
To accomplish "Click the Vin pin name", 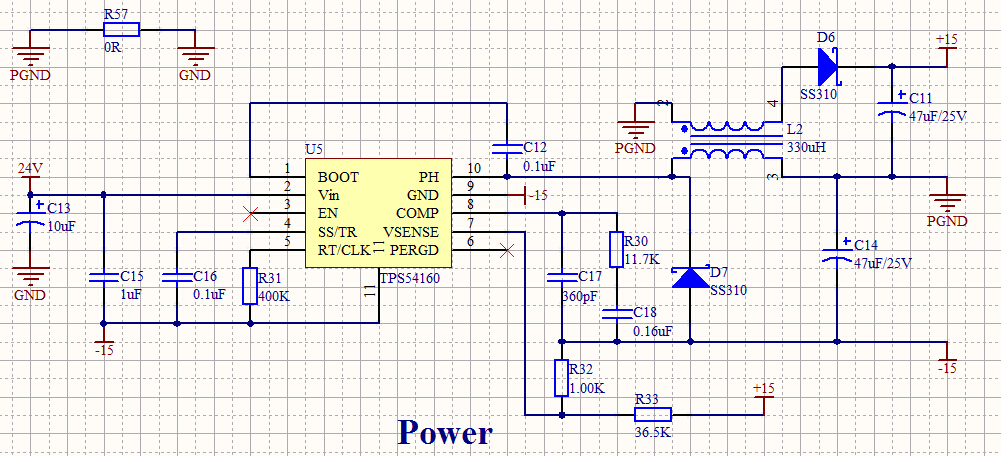I will point(328,195).
